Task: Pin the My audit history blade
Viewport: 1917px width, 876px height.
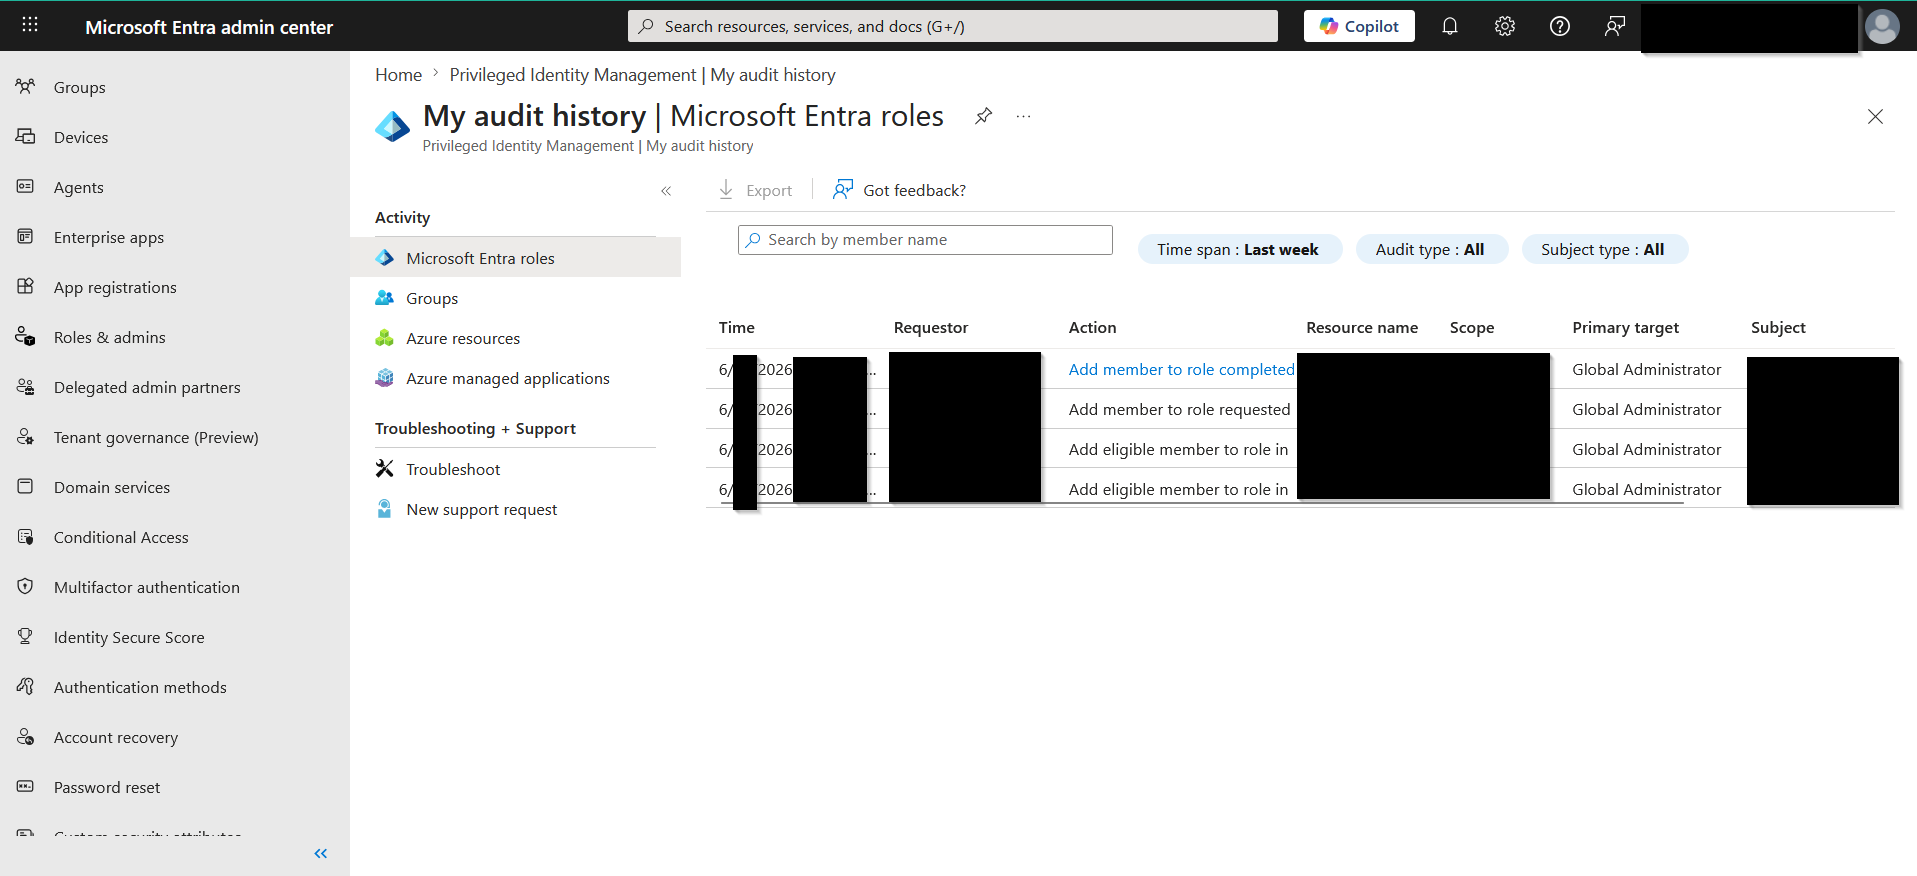Action: coord(983,116)
